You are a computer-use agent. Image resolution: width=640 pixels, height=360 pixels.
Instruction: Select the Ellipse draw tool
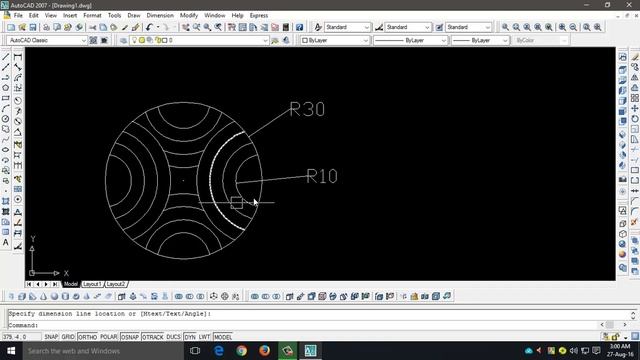(x=6, y=150)
